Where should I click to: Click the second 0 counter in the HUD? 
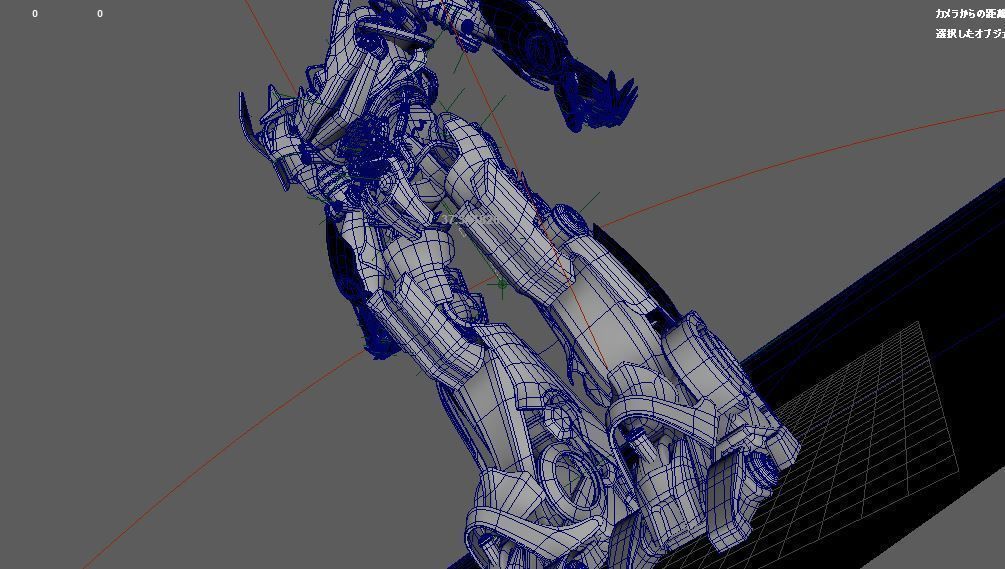pos(99,13)
